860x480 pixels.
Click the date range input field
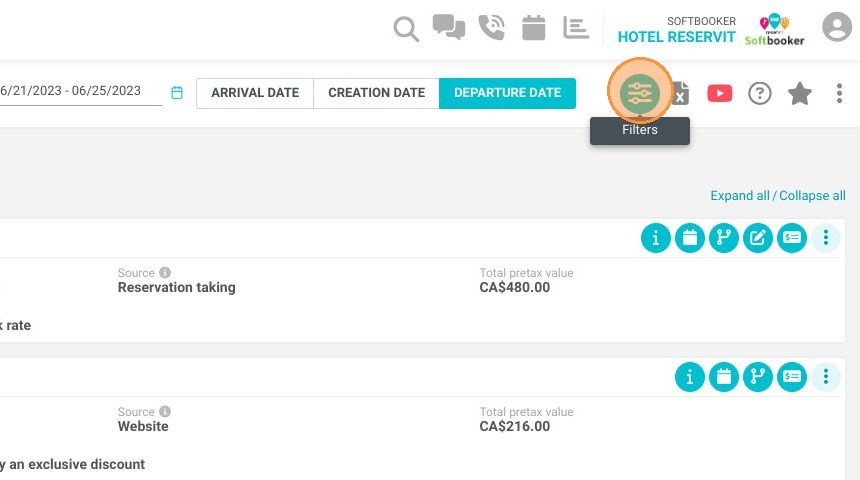(80, 91)
